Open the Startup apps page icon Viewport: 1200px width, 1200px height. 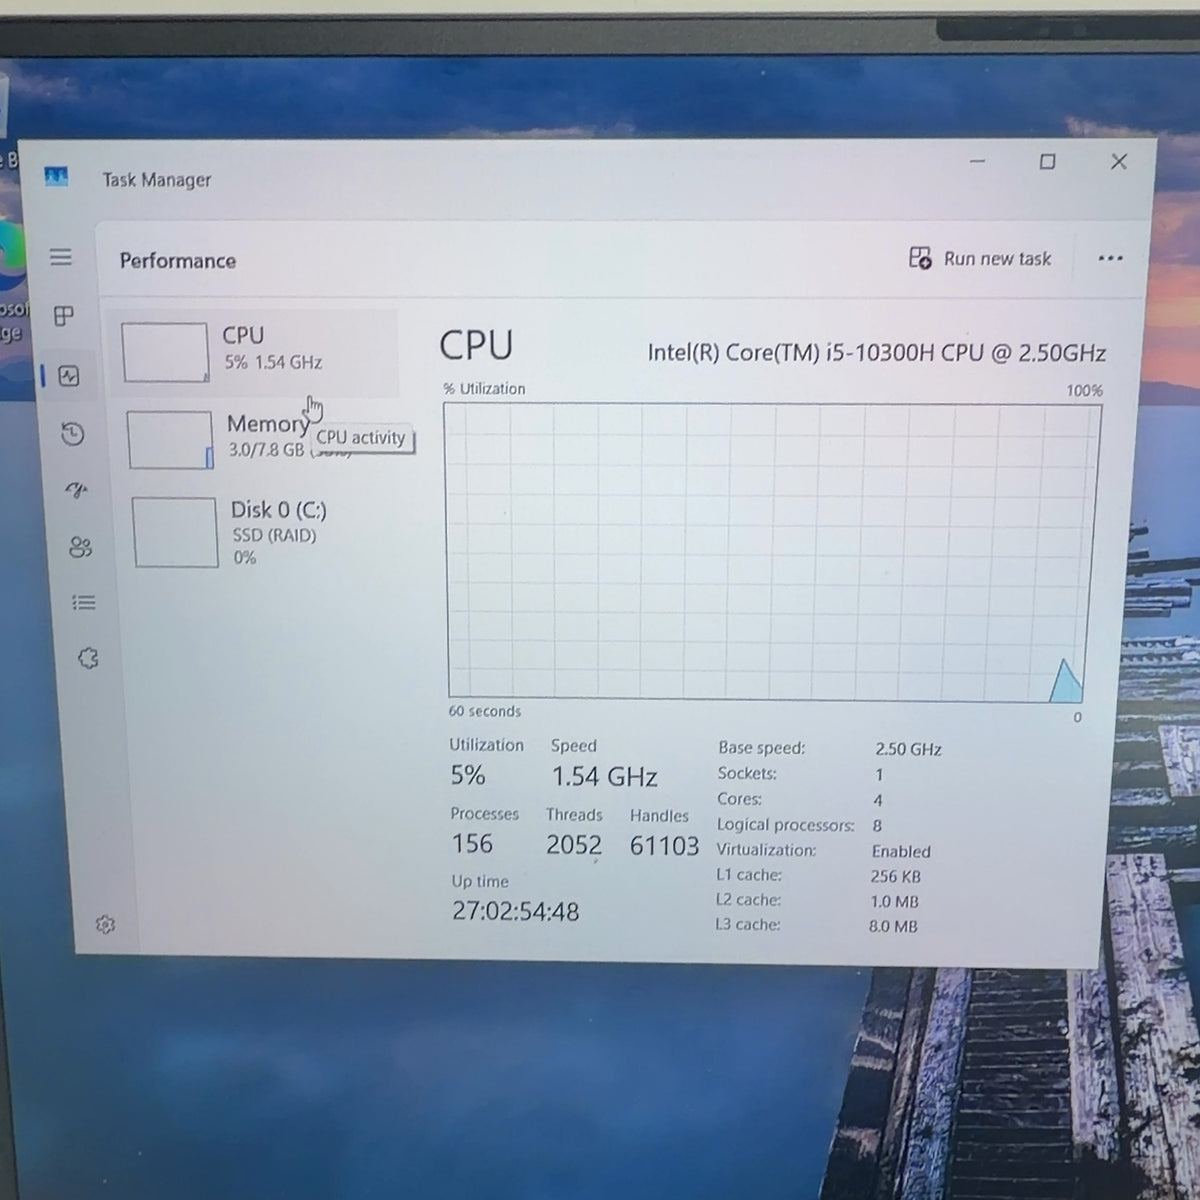(76, 490)
